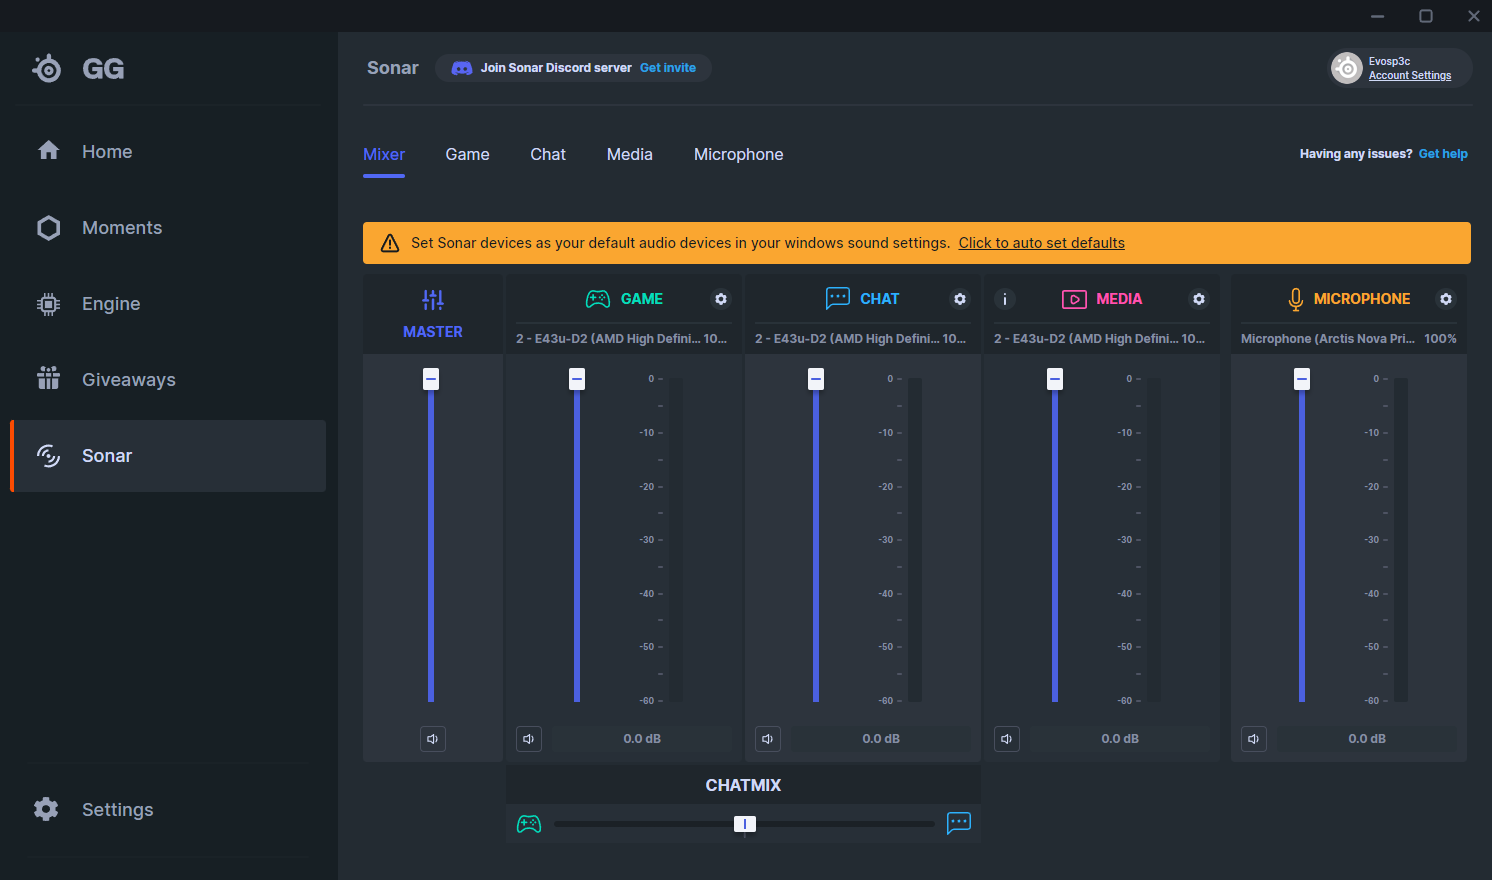This screenshot has height=880, width=1492.
Task: Mute the Master channel
Action: click(x=433, y=739)
